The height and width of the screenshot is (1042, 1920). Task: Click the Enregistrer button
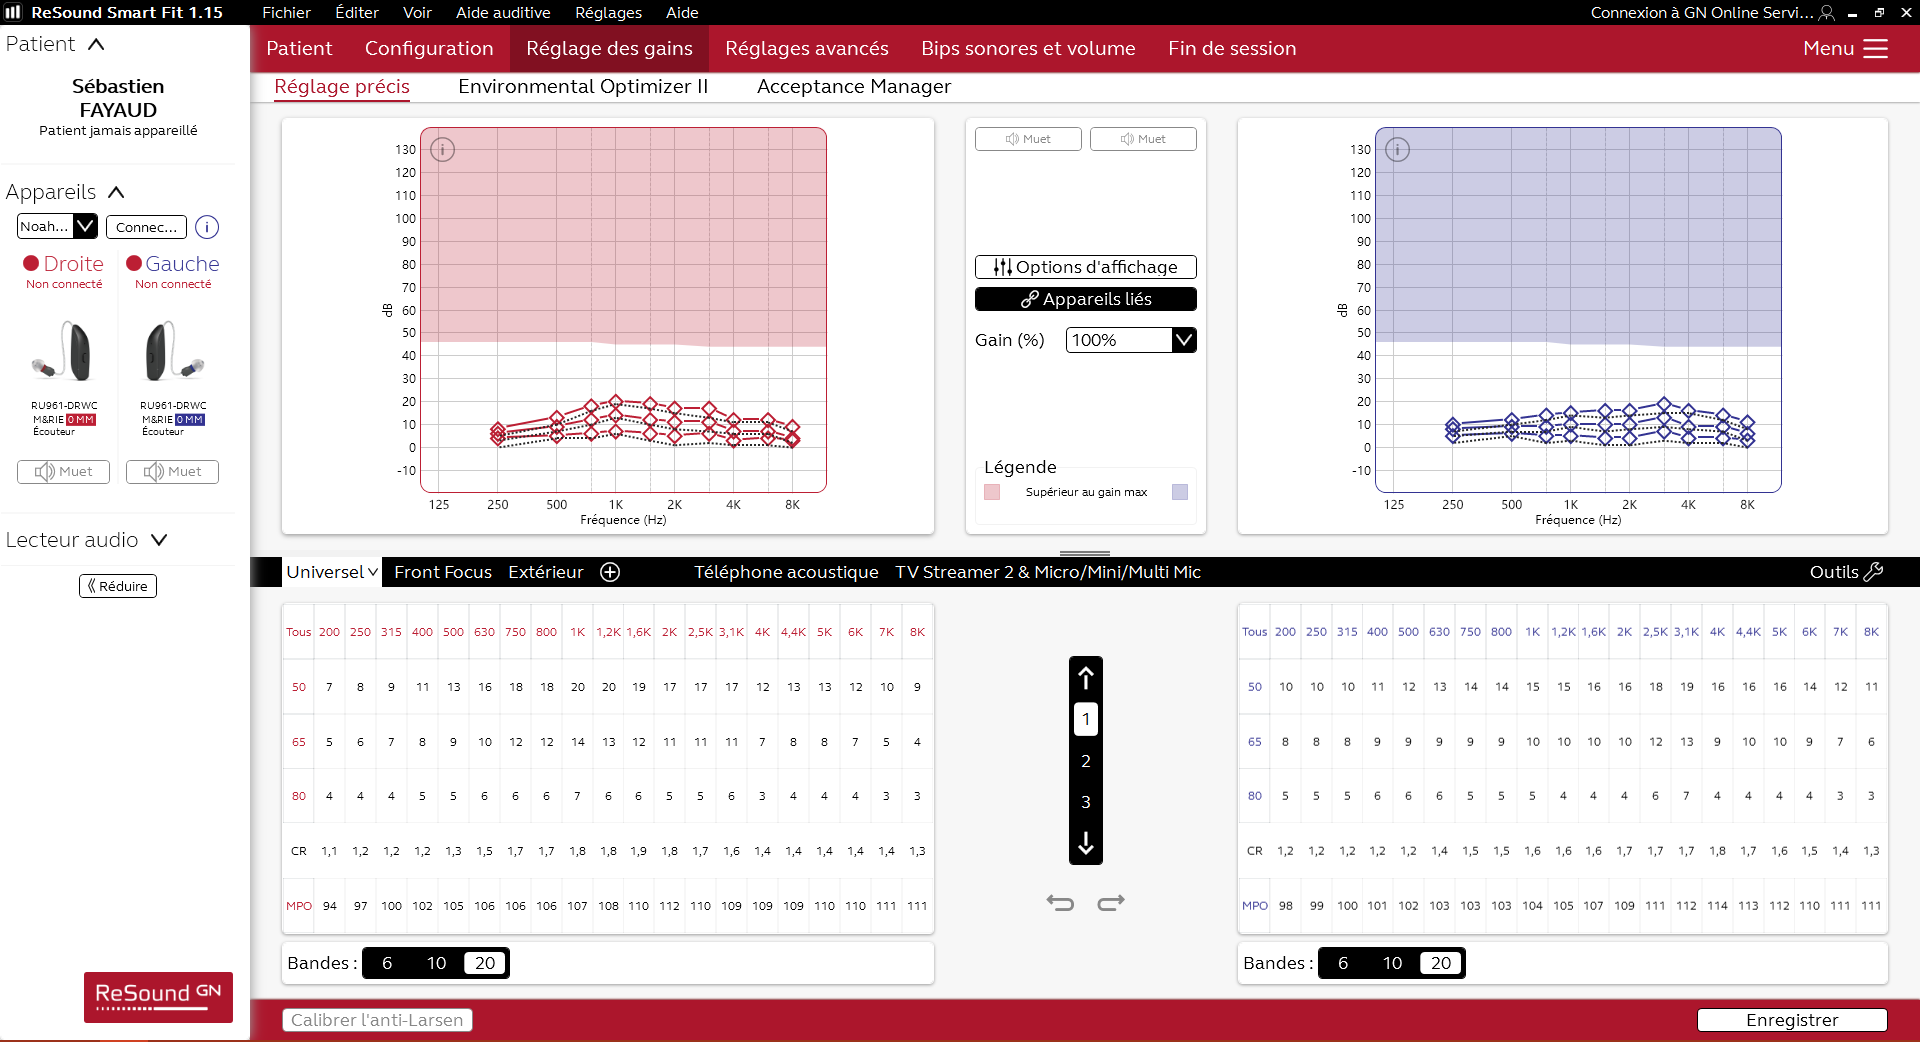click(x=1792, y=1020)
